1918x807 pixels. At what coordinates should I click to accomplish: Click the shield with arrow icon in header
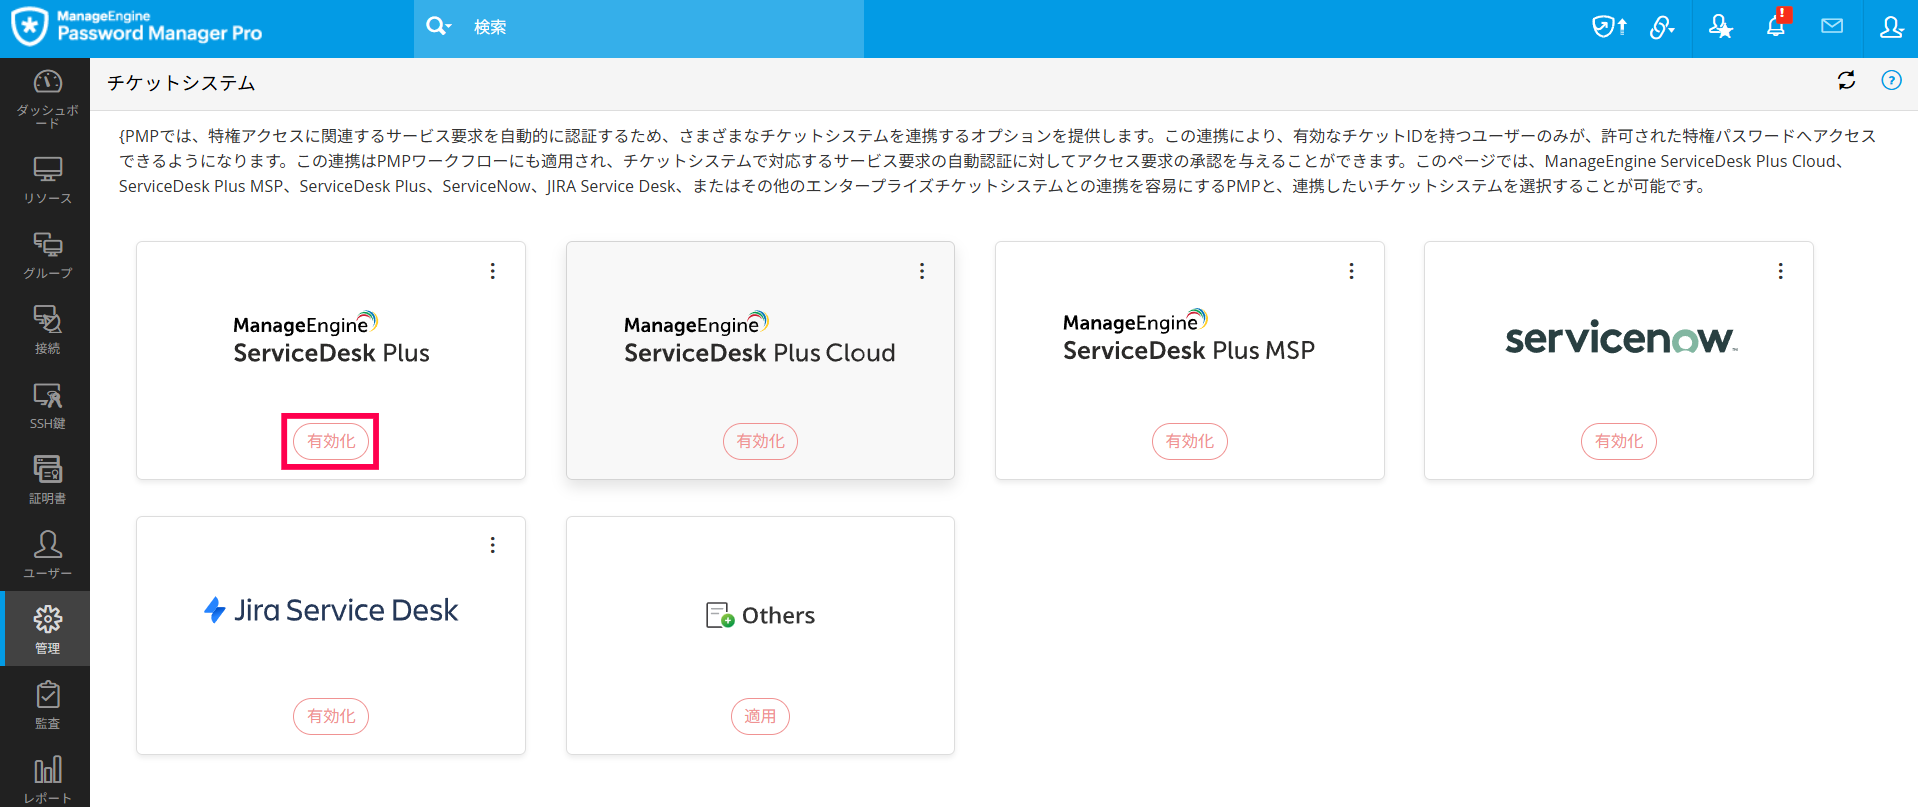coord(1609,27)
